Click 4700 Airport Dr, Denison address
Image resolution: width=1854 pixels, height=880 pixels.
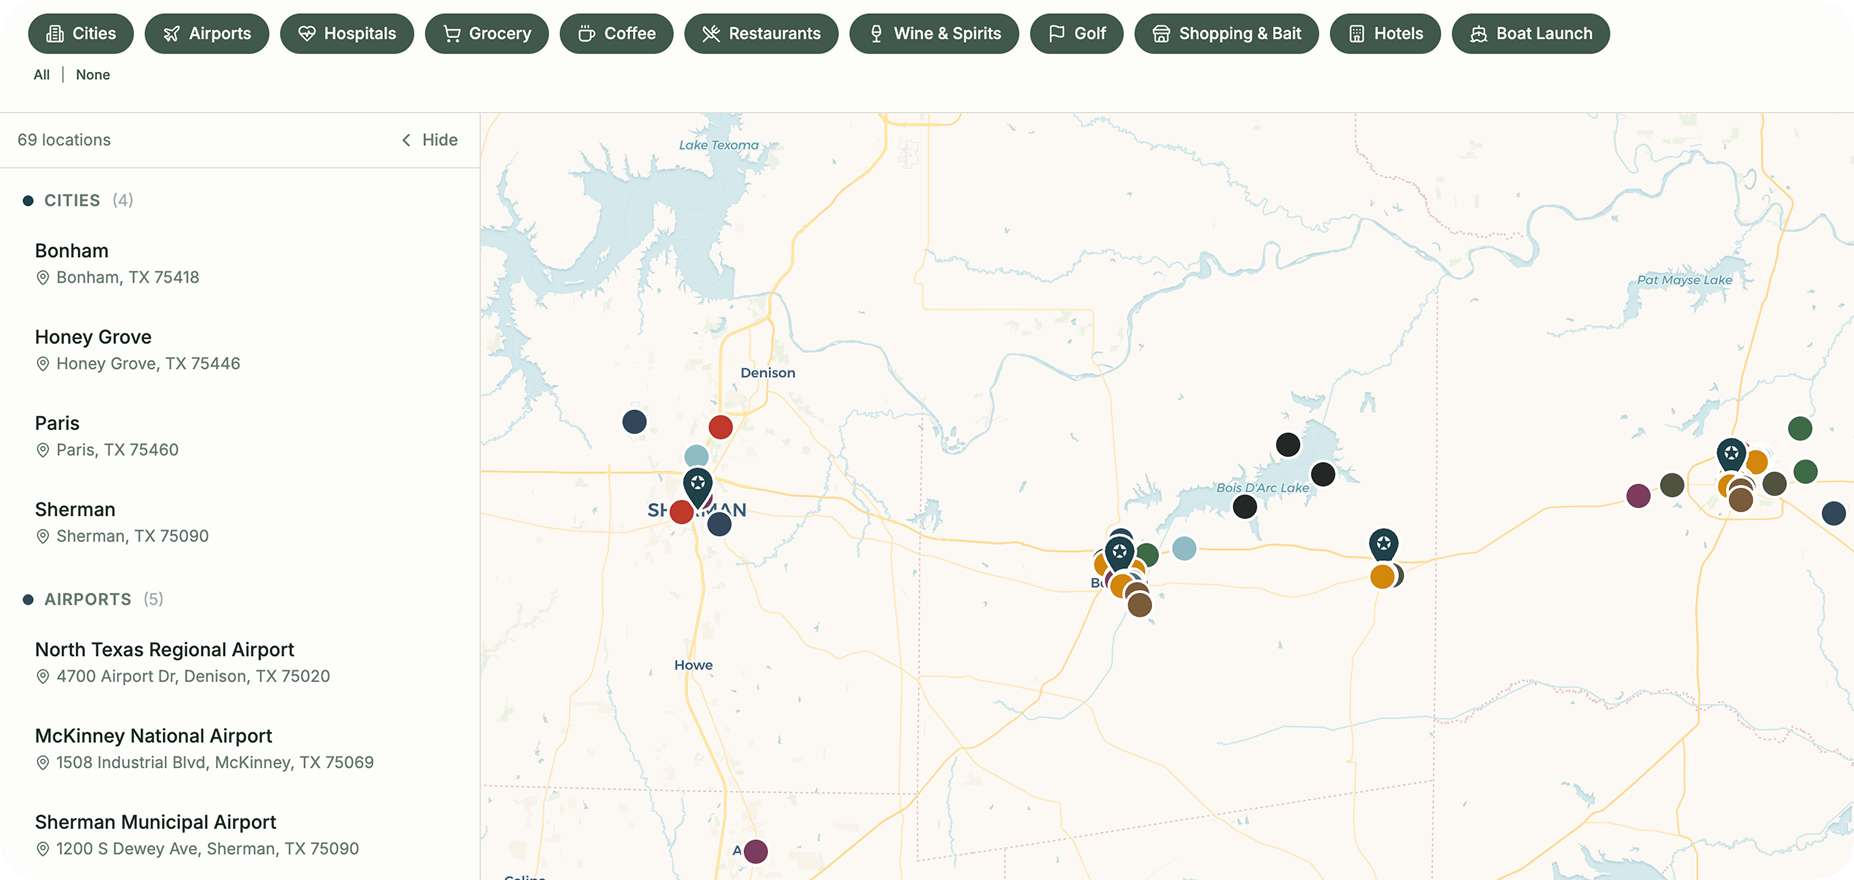point(193,677)
